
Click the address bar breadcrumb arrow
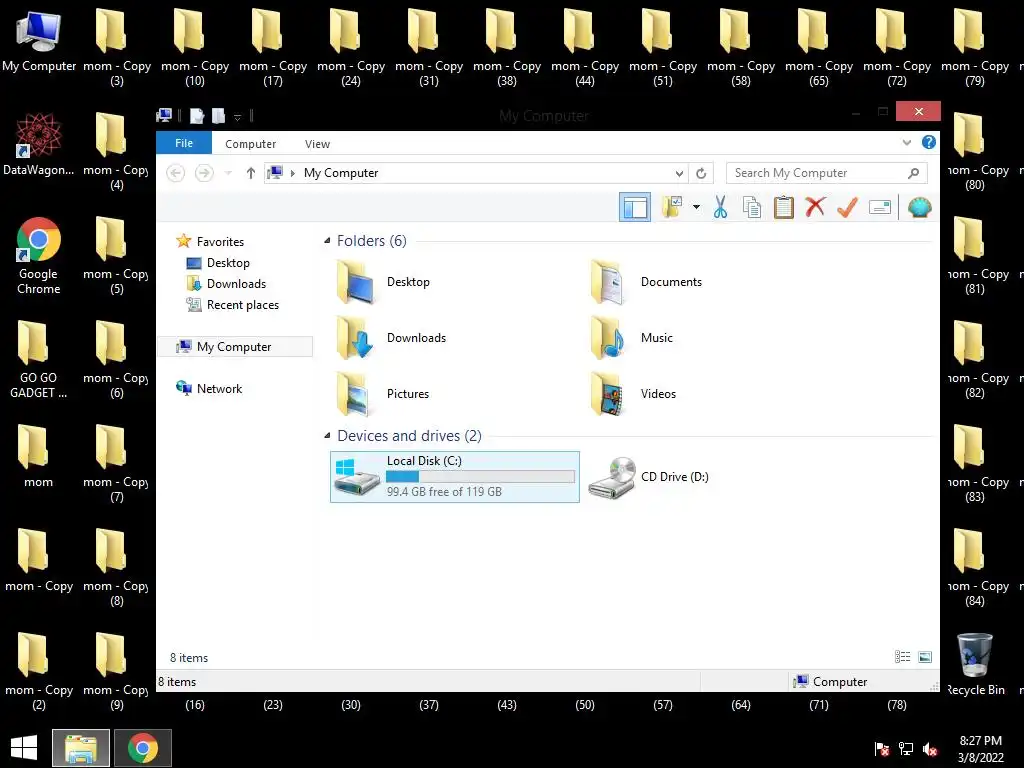(x=293, y=173)
